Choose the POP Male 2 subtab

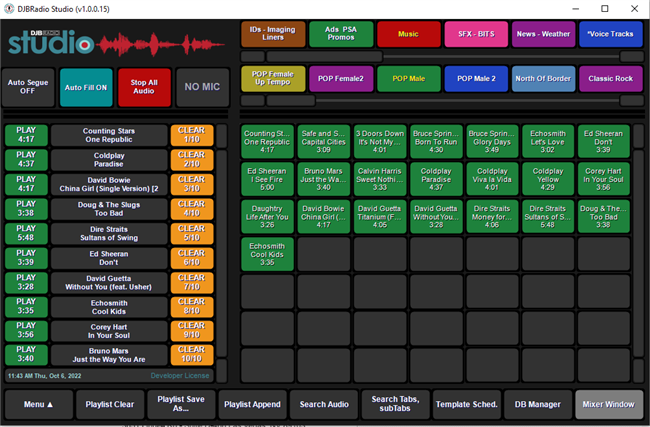point(476,78)
